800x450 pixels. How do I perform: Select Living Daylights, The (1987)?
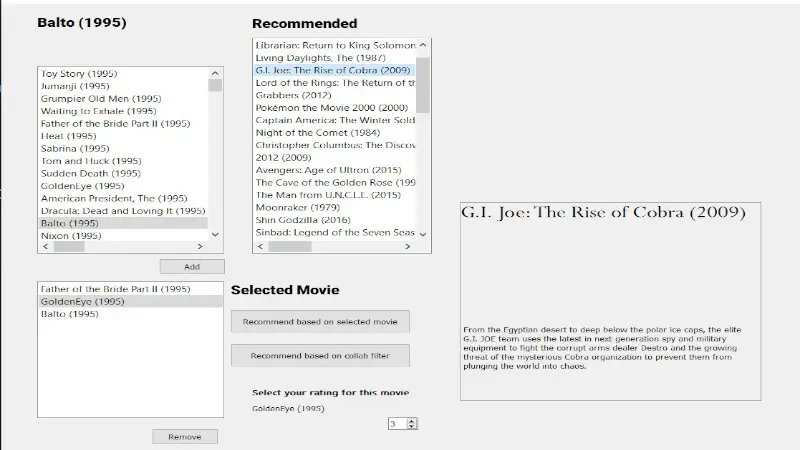coord(335,58)
